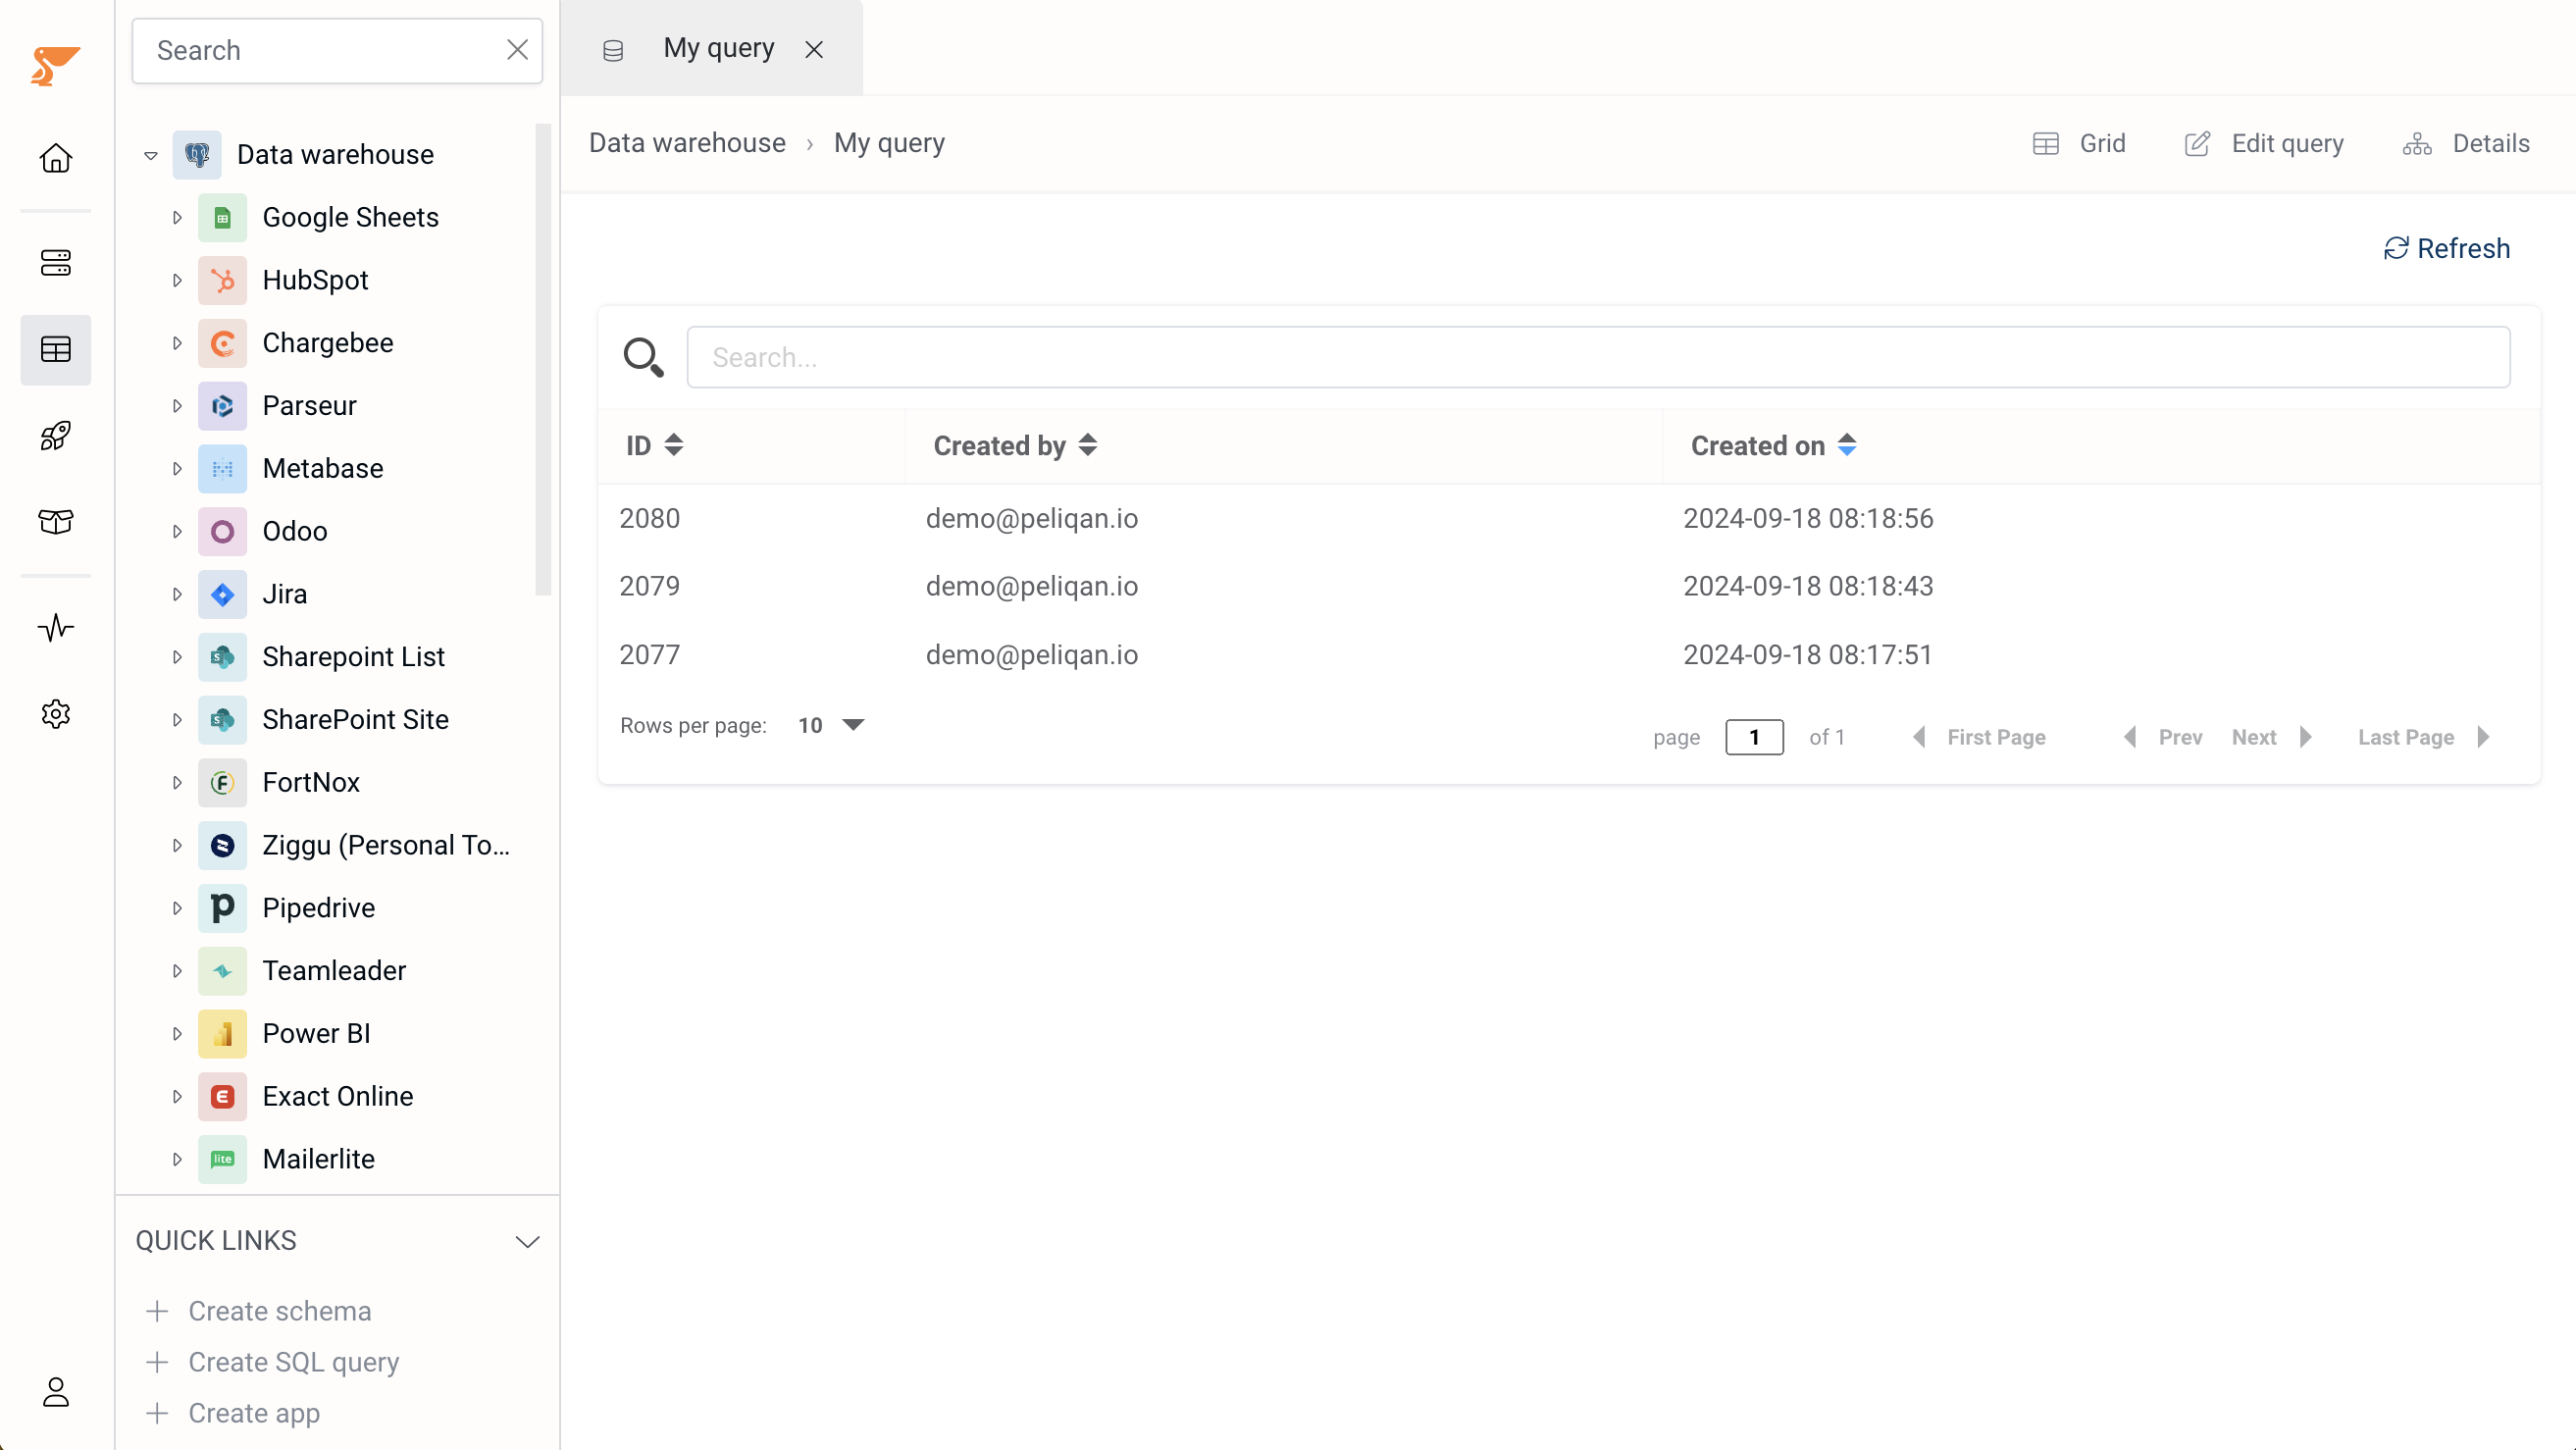Image resolution: width=2576 pixels, height=1450 pixels.
Task: Expand the QUICK LINKS section
Action: click(527, 1239)
